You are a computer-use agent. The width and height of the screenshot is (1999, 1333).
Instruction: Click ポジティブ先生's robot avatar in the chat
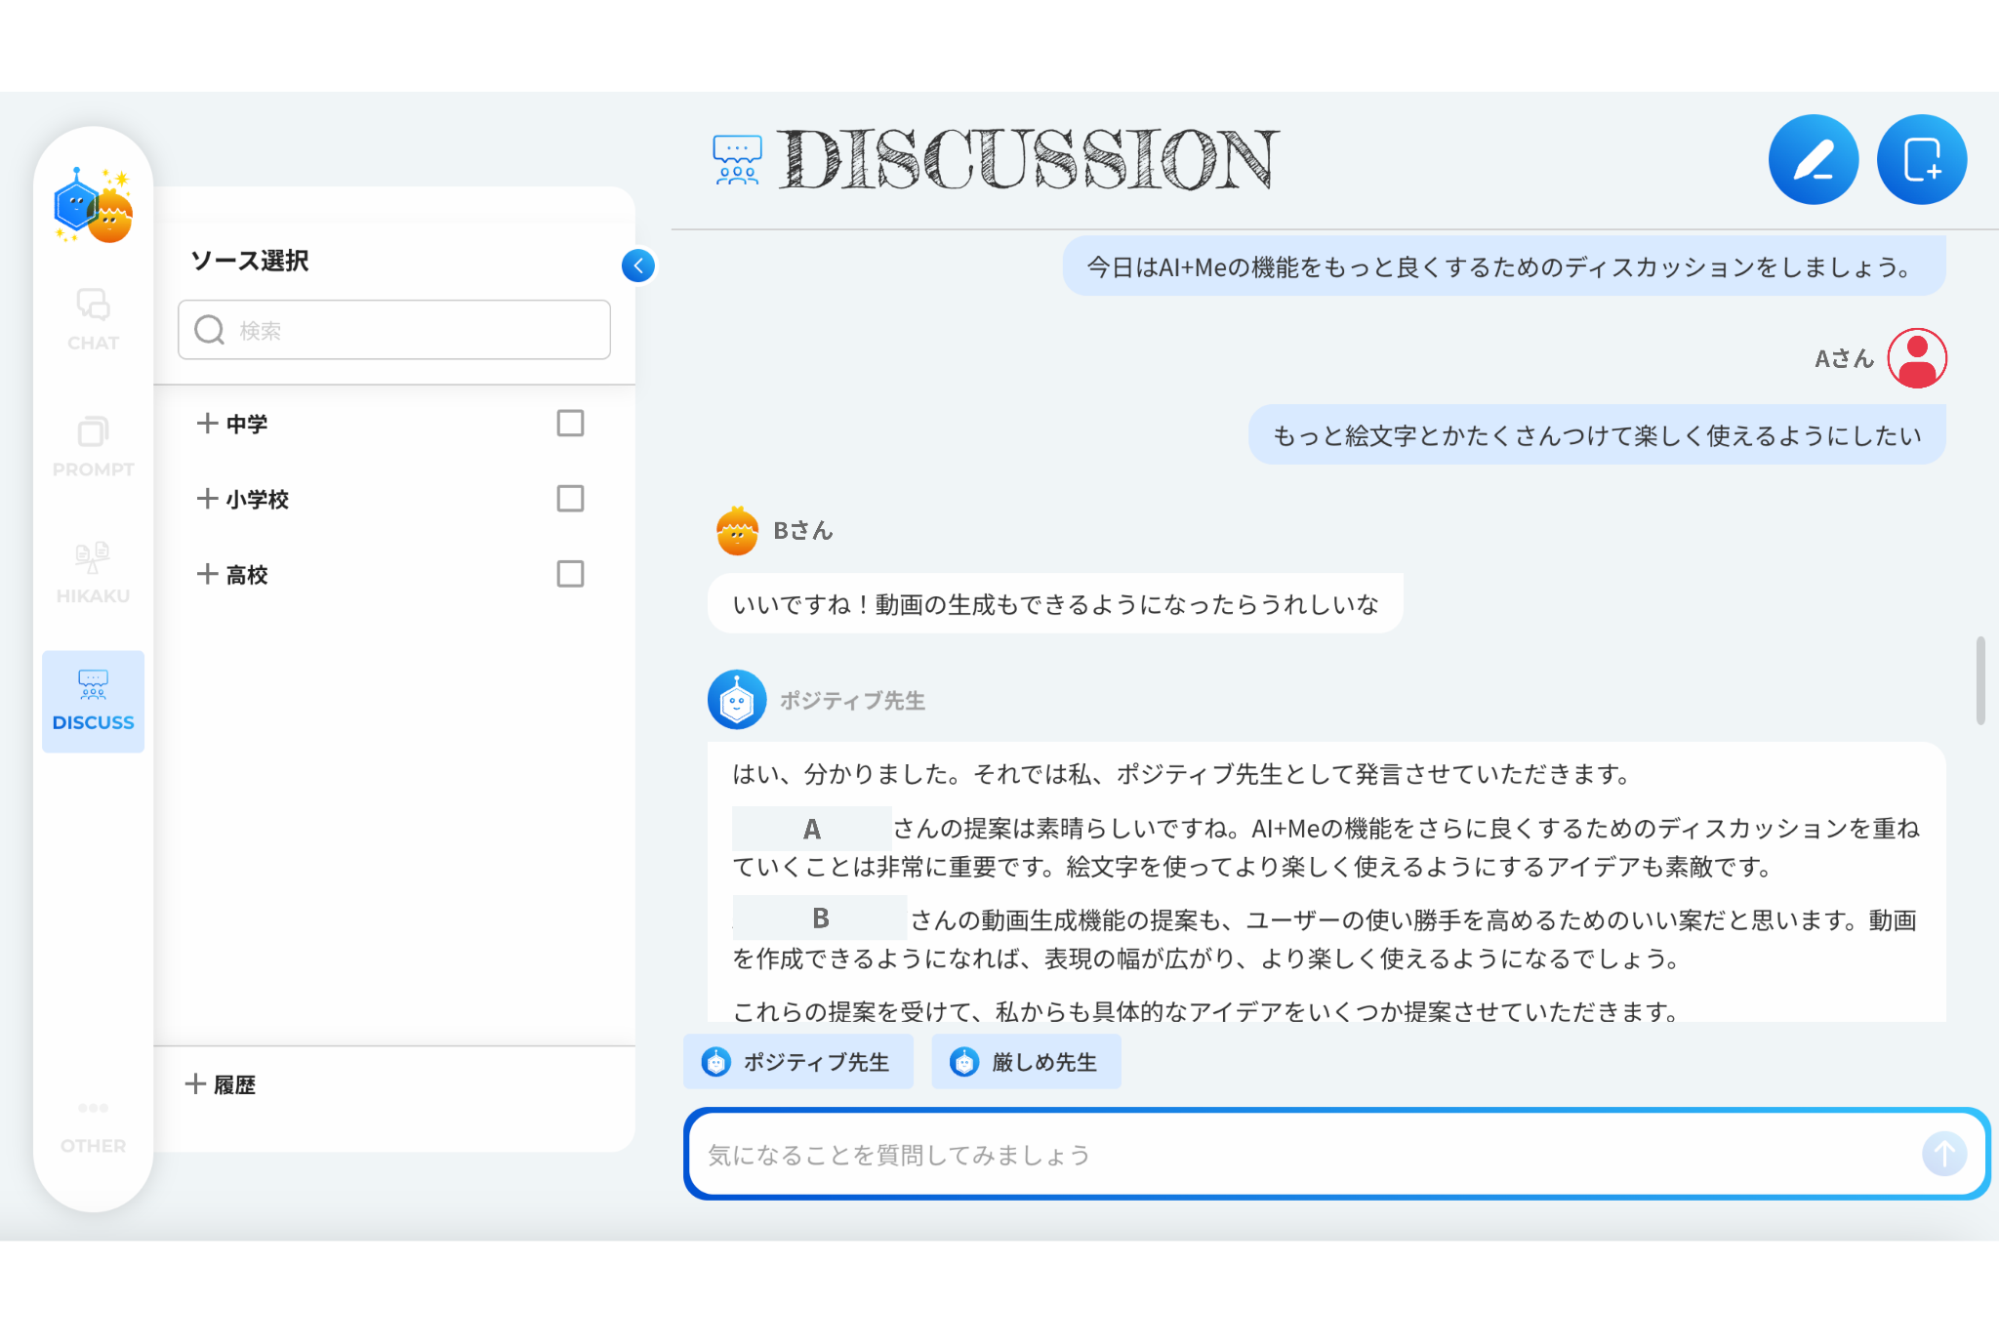[736, 699]
